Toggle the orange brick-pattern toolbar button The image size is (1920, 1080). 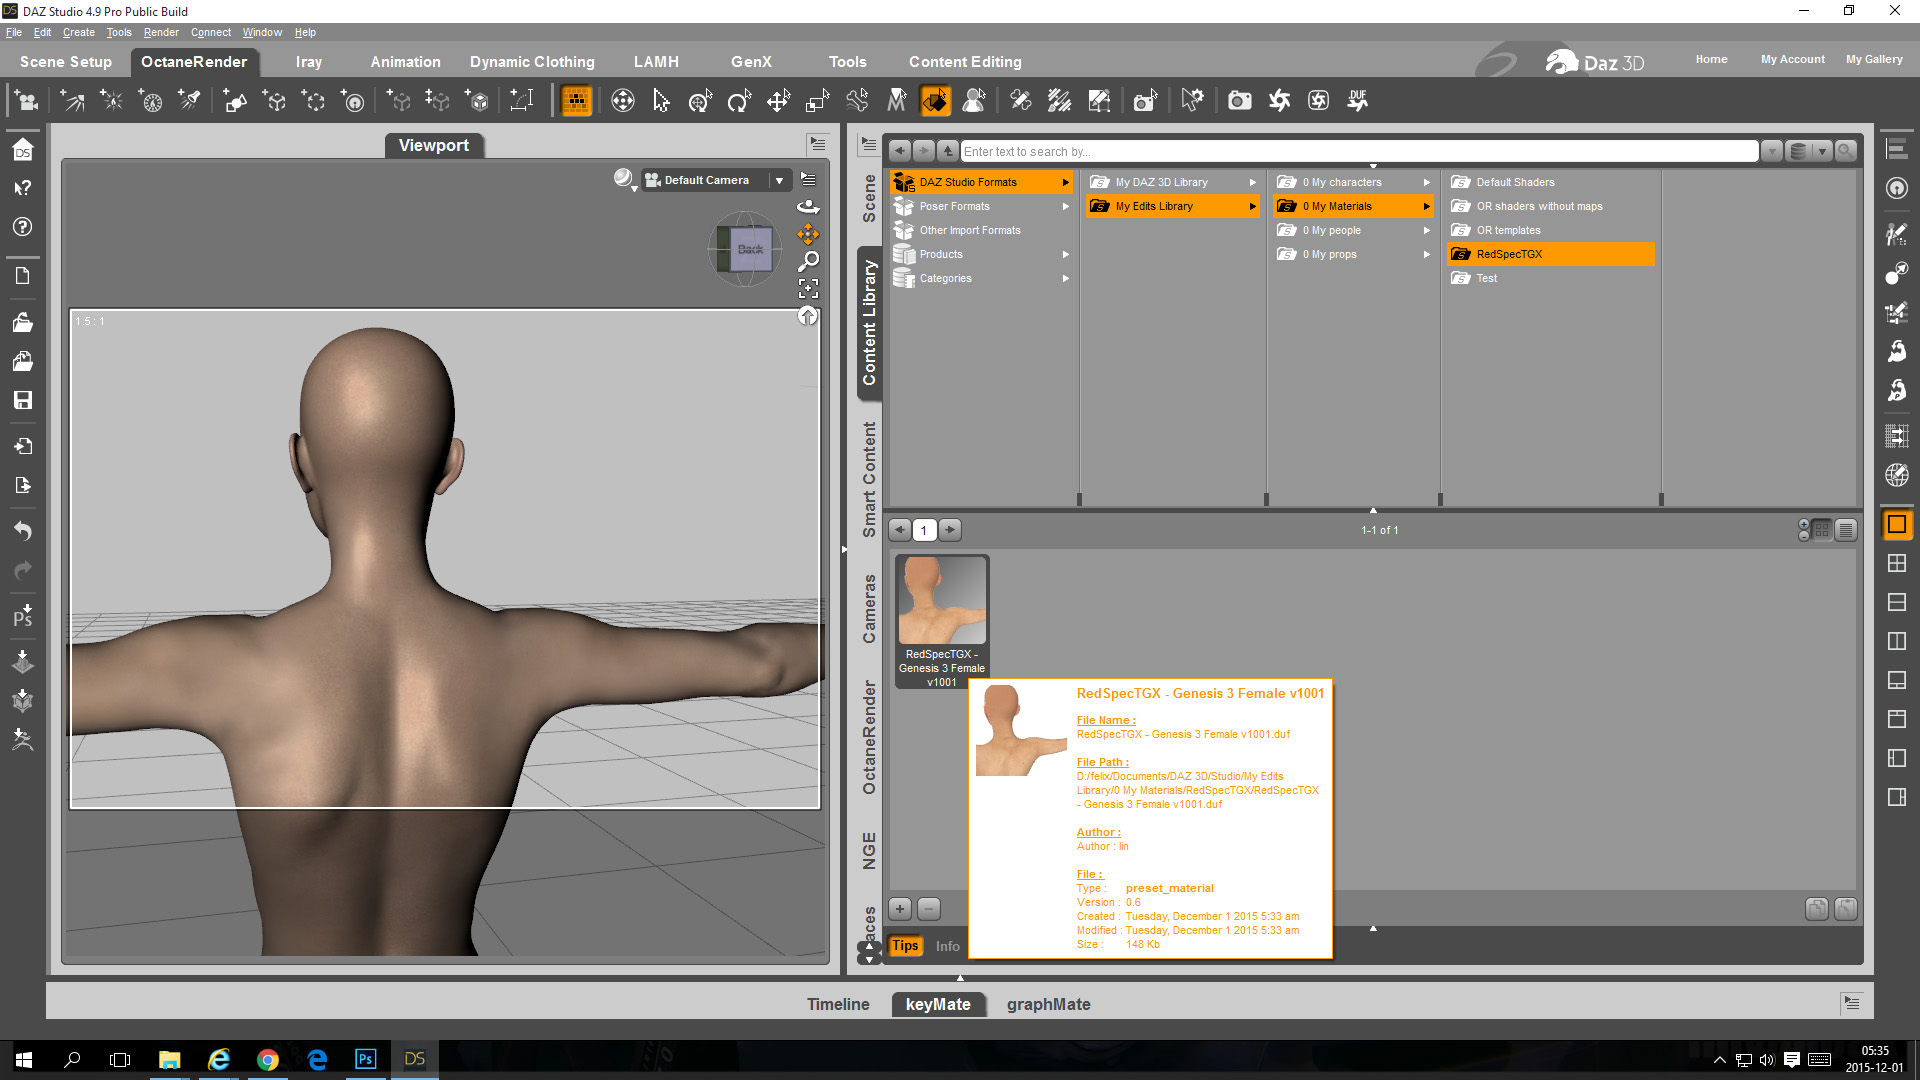point(577,100)
